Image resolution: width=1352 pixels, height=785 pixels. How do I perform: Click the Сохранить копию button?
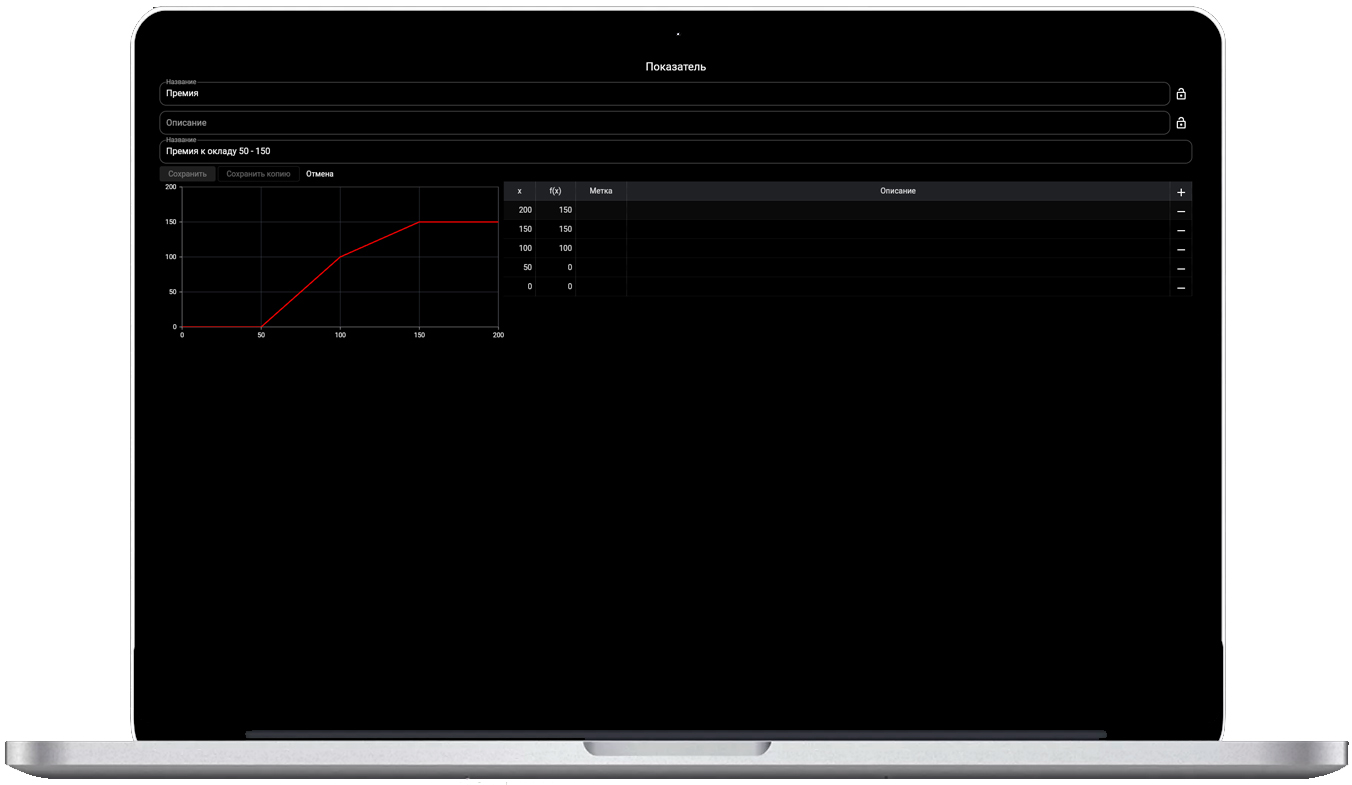pyautogui.click(x=258, y=174)
